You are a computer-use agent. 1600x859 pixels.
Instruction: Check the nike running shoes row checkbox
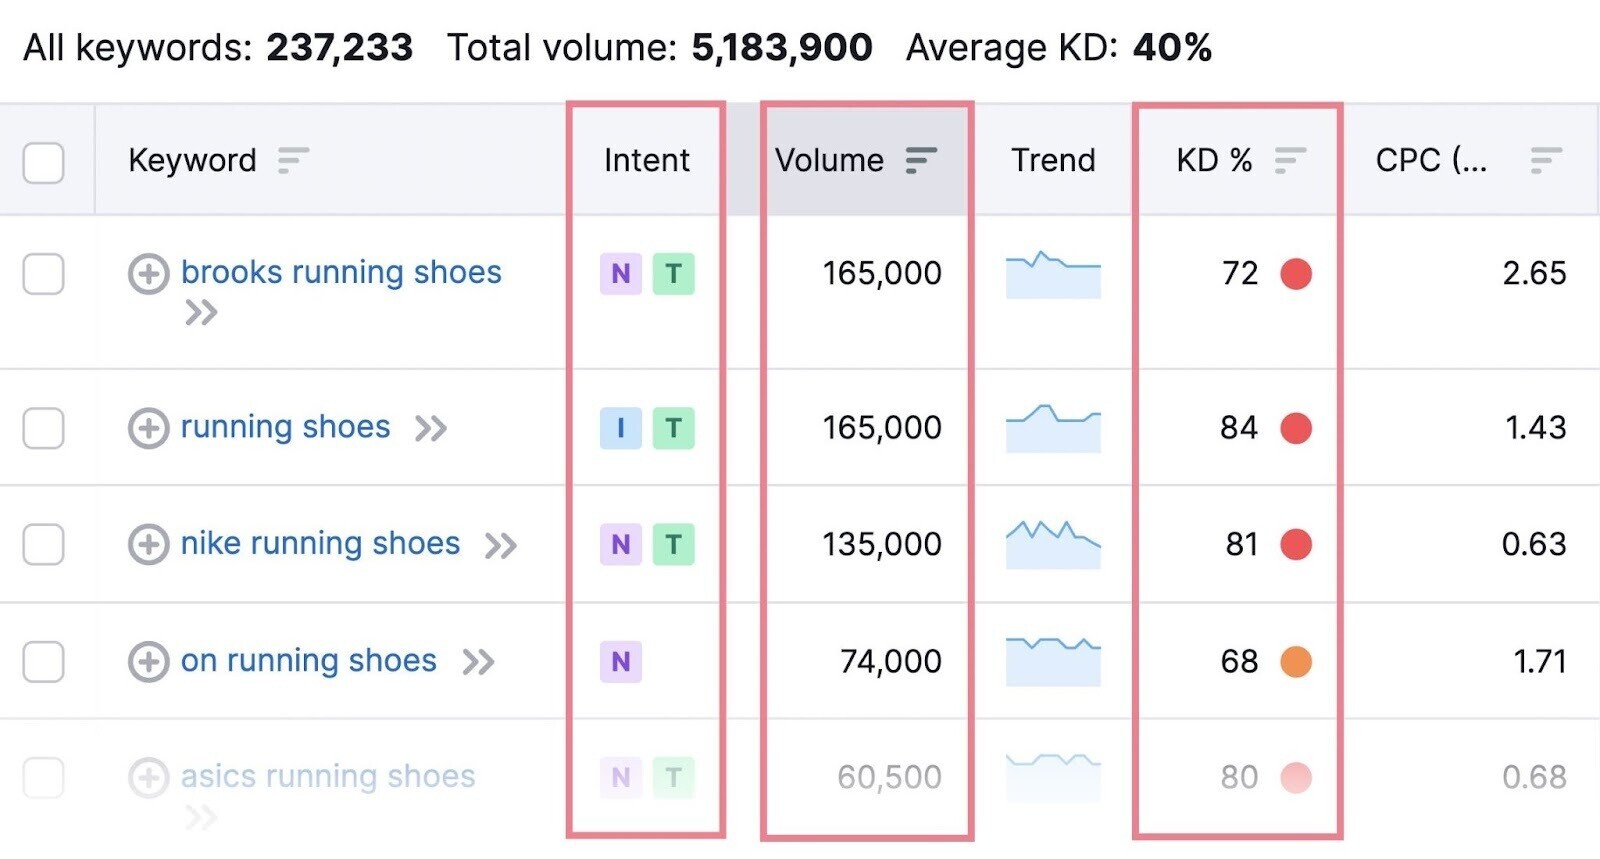coord(44,544)
